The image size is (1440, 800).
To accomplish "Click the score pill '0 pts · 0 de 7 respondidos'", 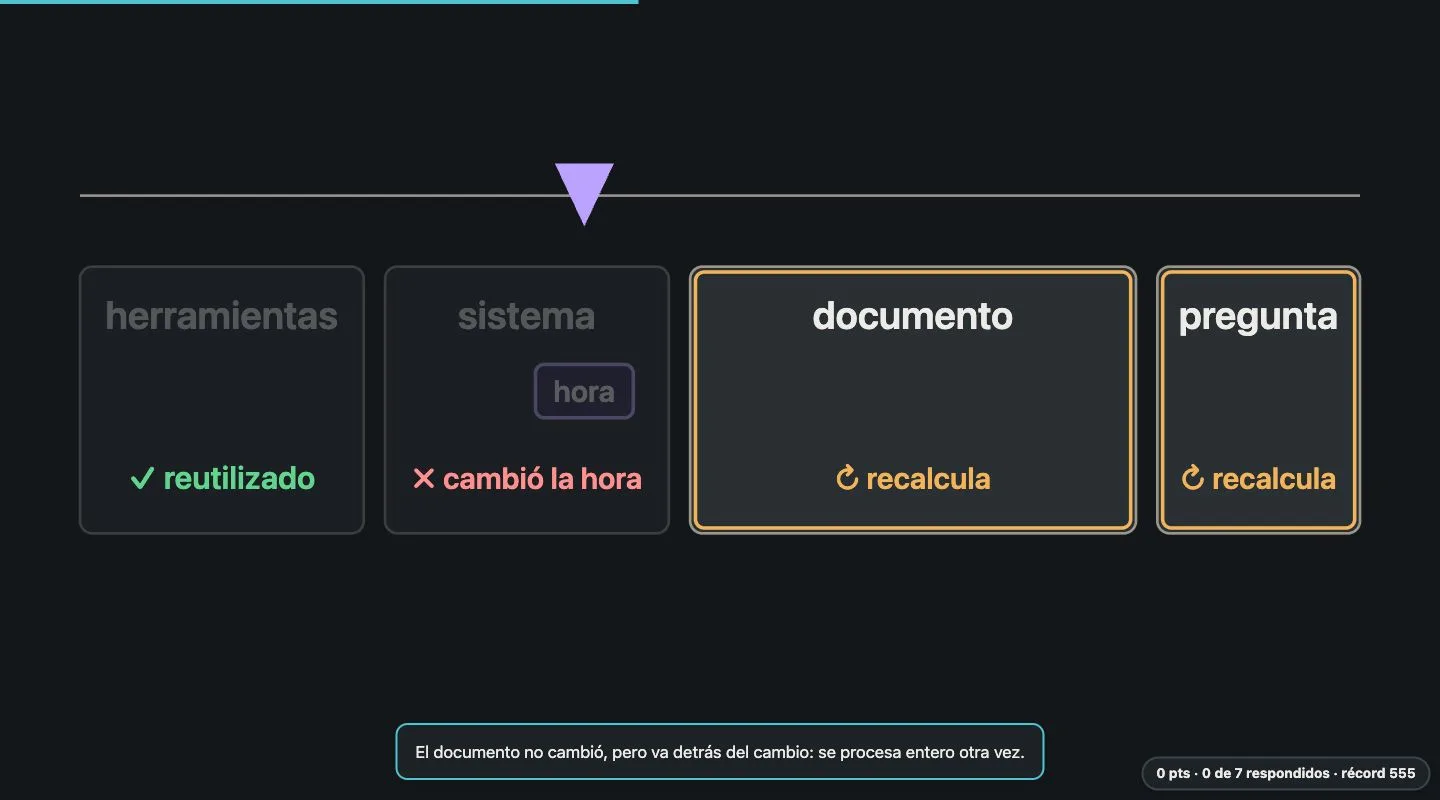I will tap(1286, 773).
